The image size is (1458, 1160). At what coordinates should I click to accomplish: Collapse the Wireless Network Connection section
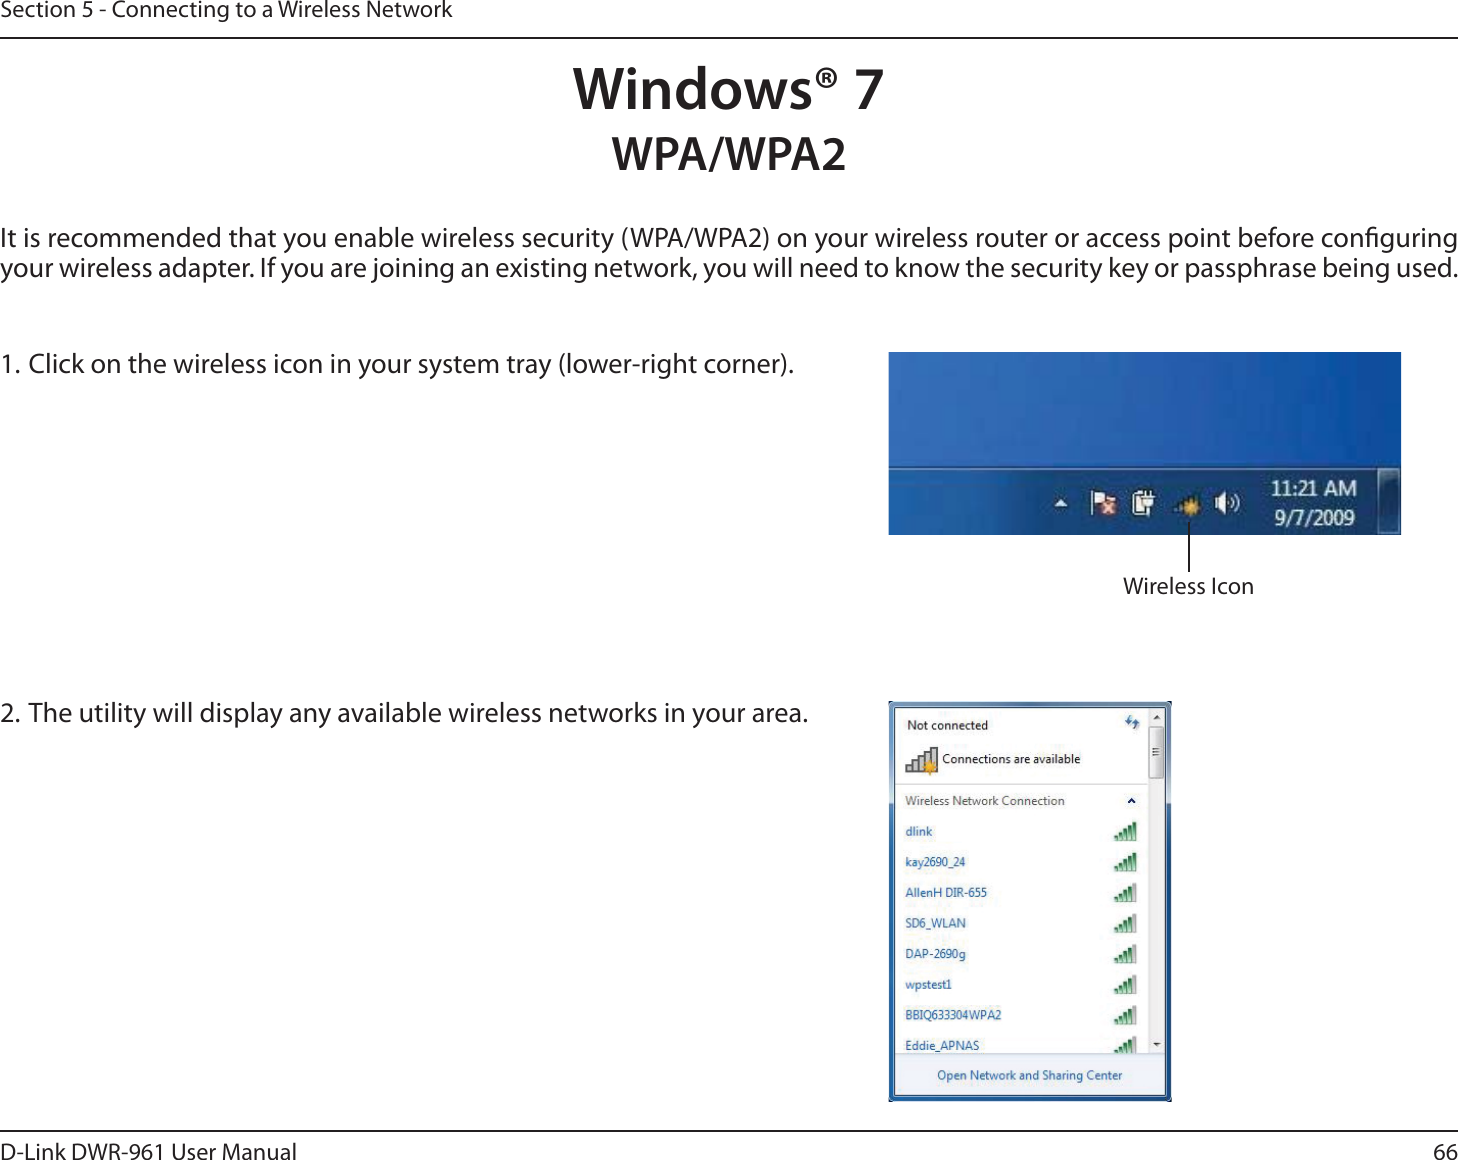(x=1131, y=801)
